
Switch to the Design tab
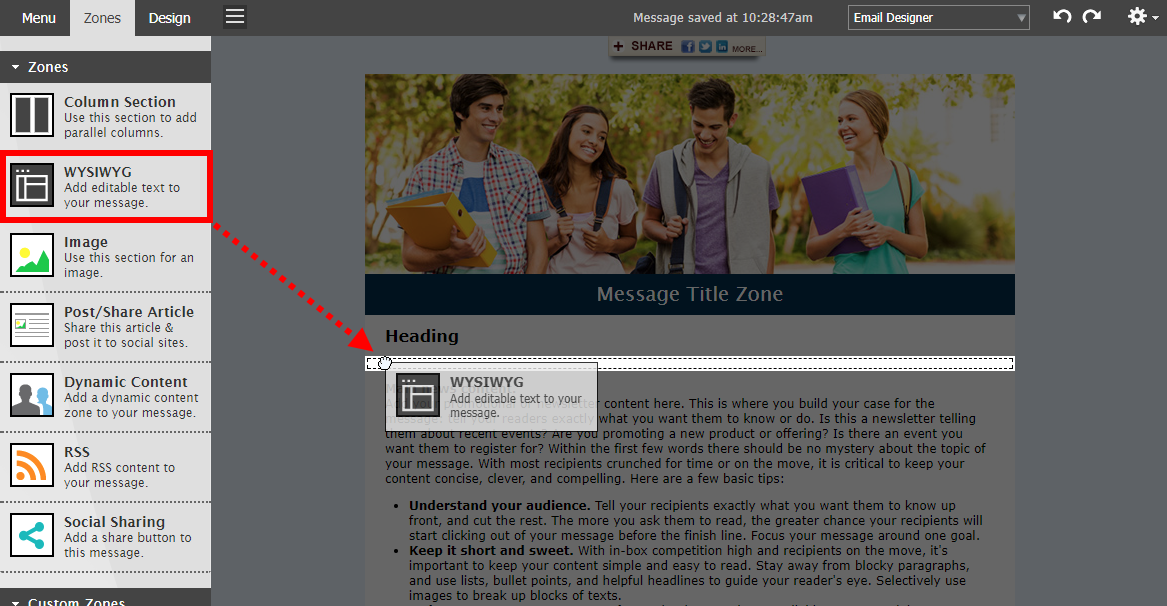(169, 17)
